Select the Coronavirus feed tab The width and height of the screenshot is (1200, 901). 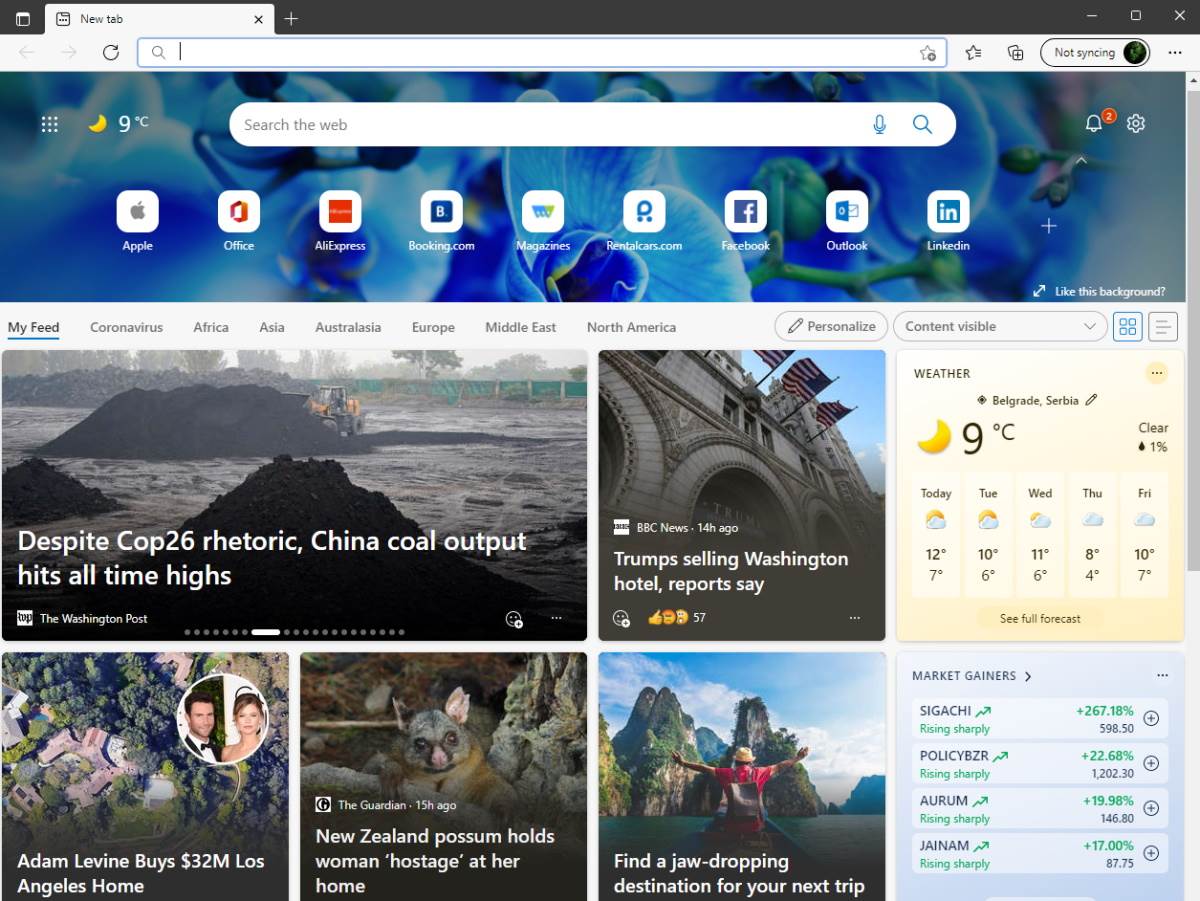126,327
